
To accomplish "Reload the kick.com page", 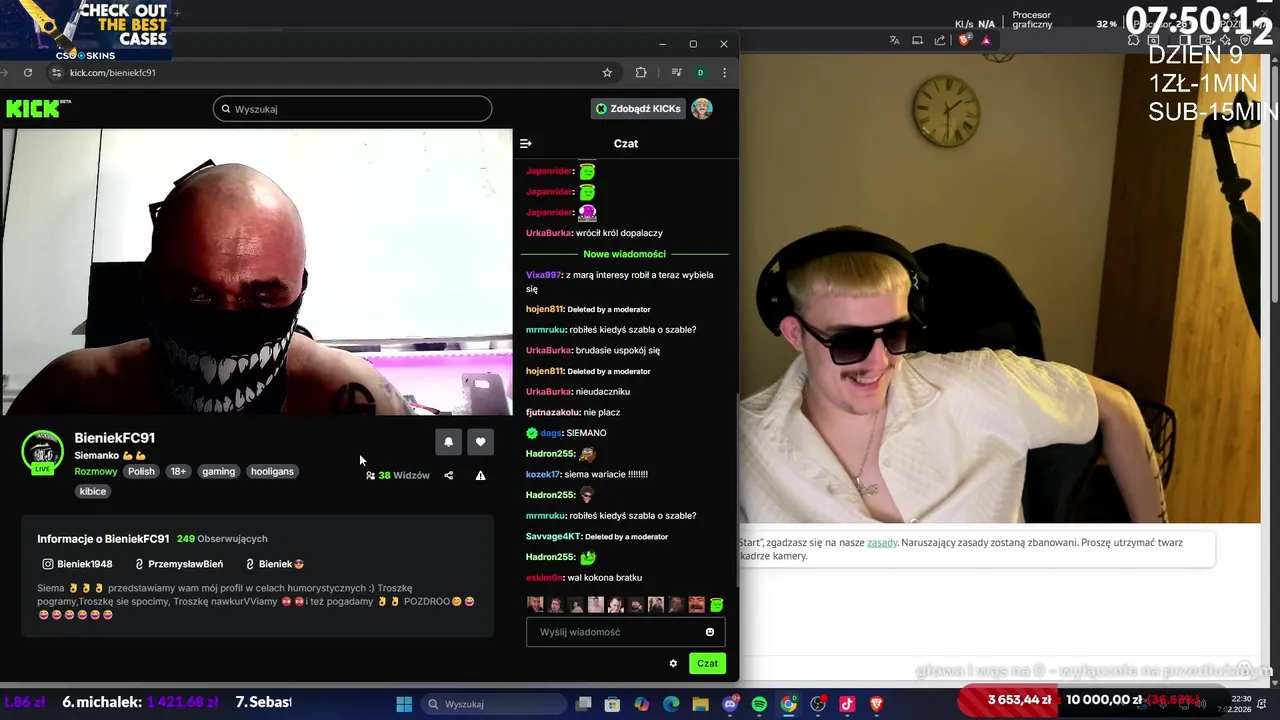I will click(28, 73).
